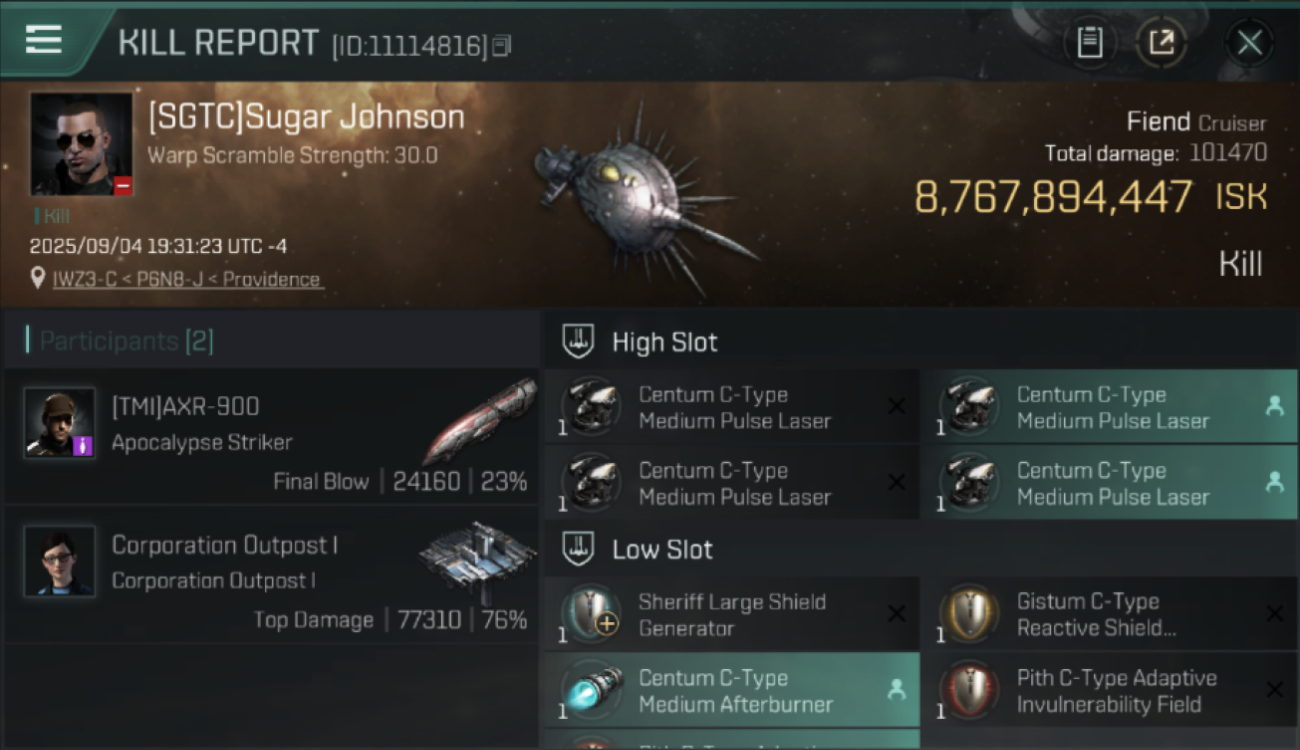Open Sugar Johnson's portrait
The height and width of the screenshot is (750, 1300).
(81, 144)
